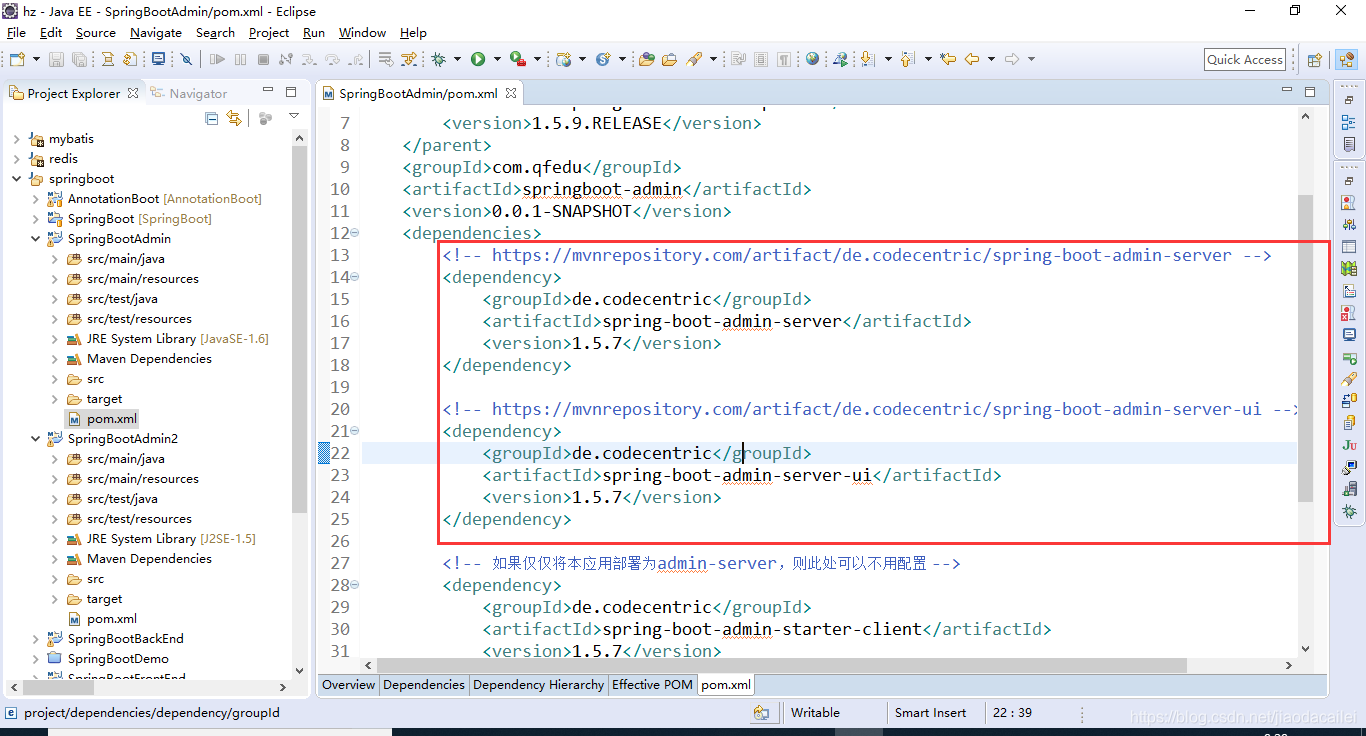The image size is (1366, 736).
Task: Launch Debug with the bug icon
Action: click(x=438, y=59)
